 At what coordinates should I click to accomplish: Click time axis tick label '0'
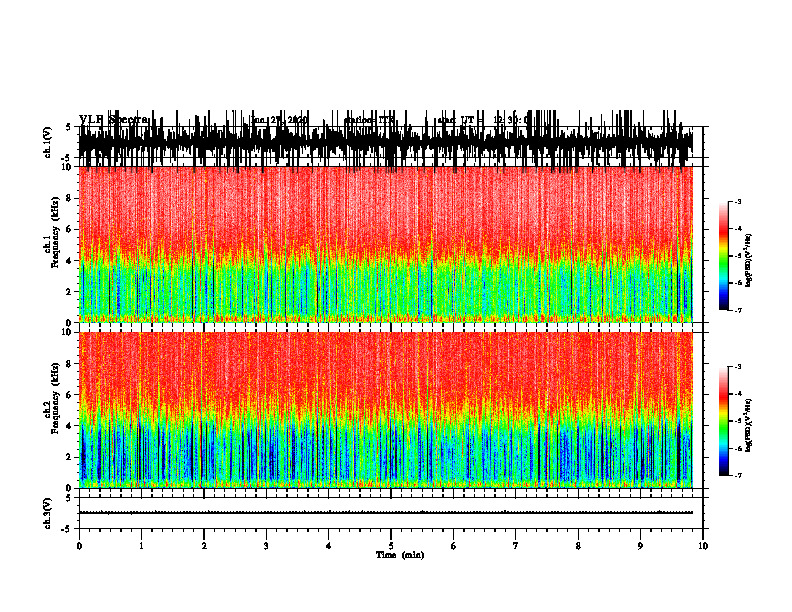pos(79,546)
